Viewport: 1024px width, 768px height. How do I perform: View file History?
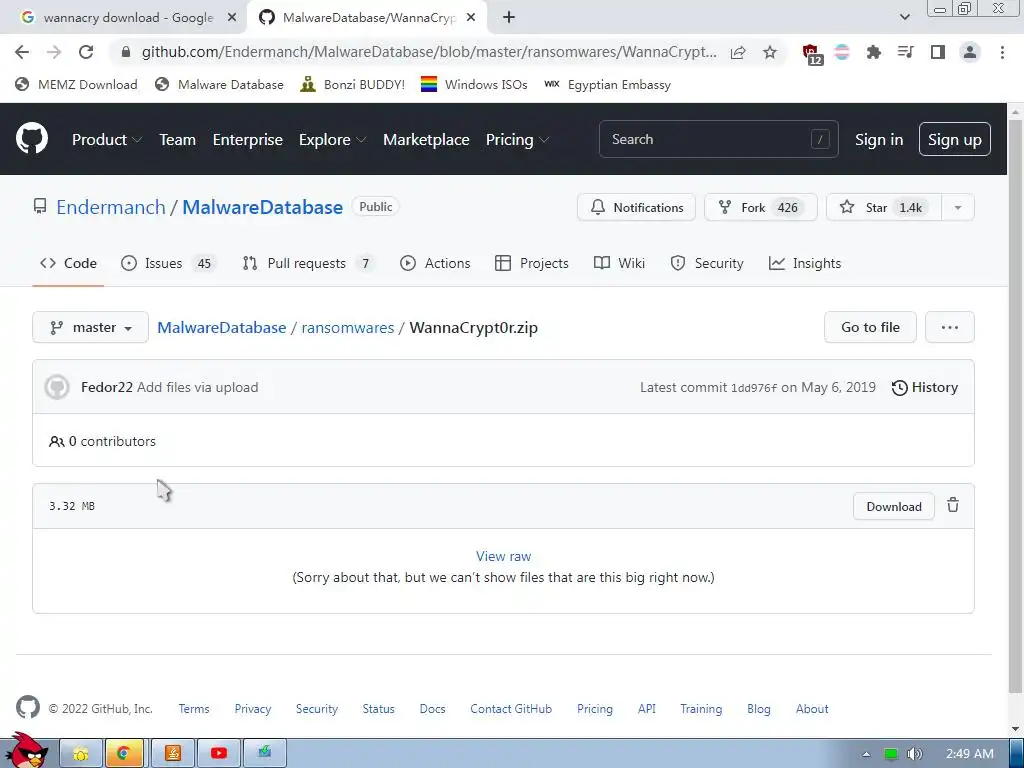coord(925,387)
